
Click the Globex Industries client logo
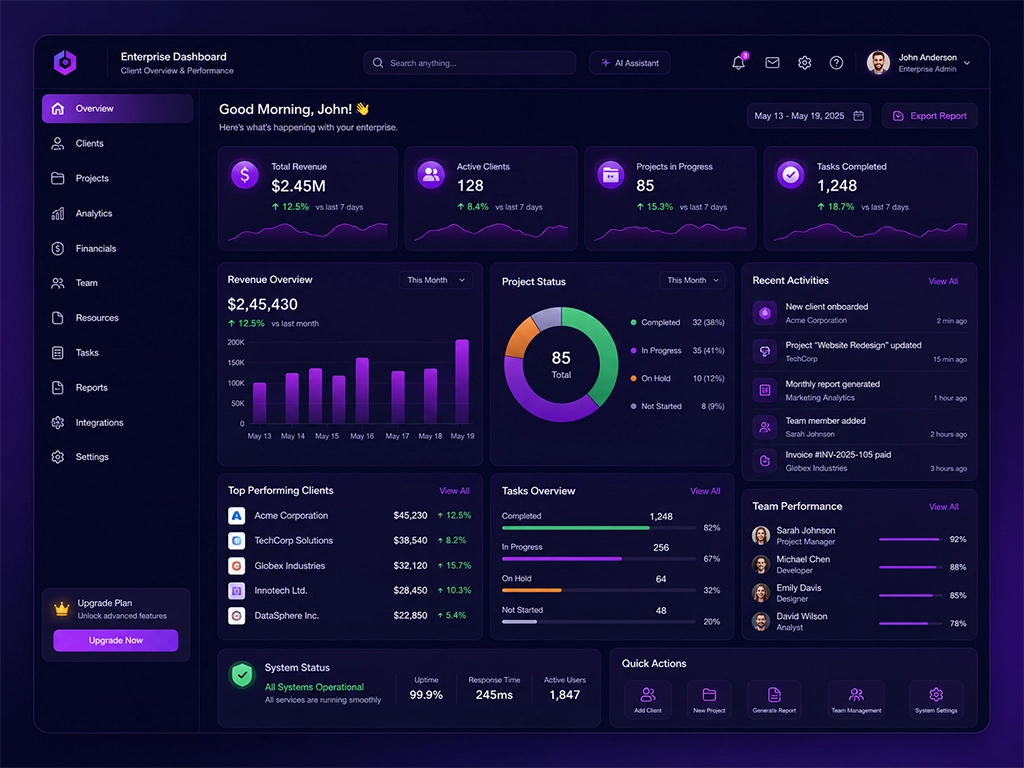pos(236,566)
